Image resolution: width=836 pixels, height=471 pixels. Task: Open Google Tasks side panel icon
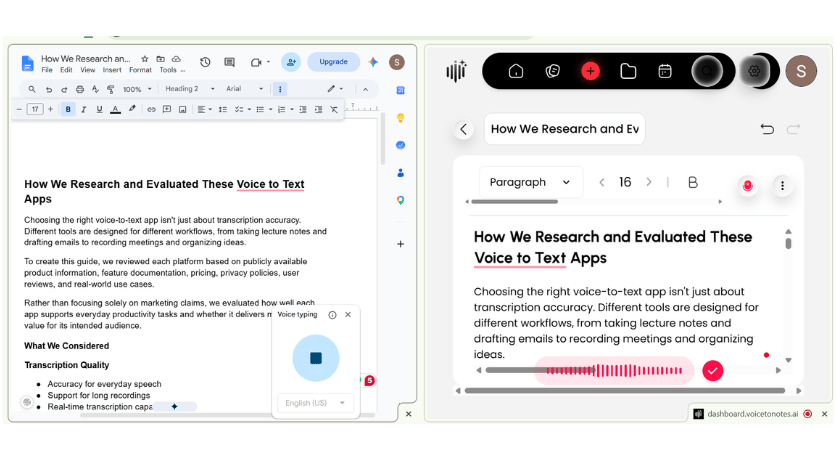pyautogui.click(x=400, y=145)
